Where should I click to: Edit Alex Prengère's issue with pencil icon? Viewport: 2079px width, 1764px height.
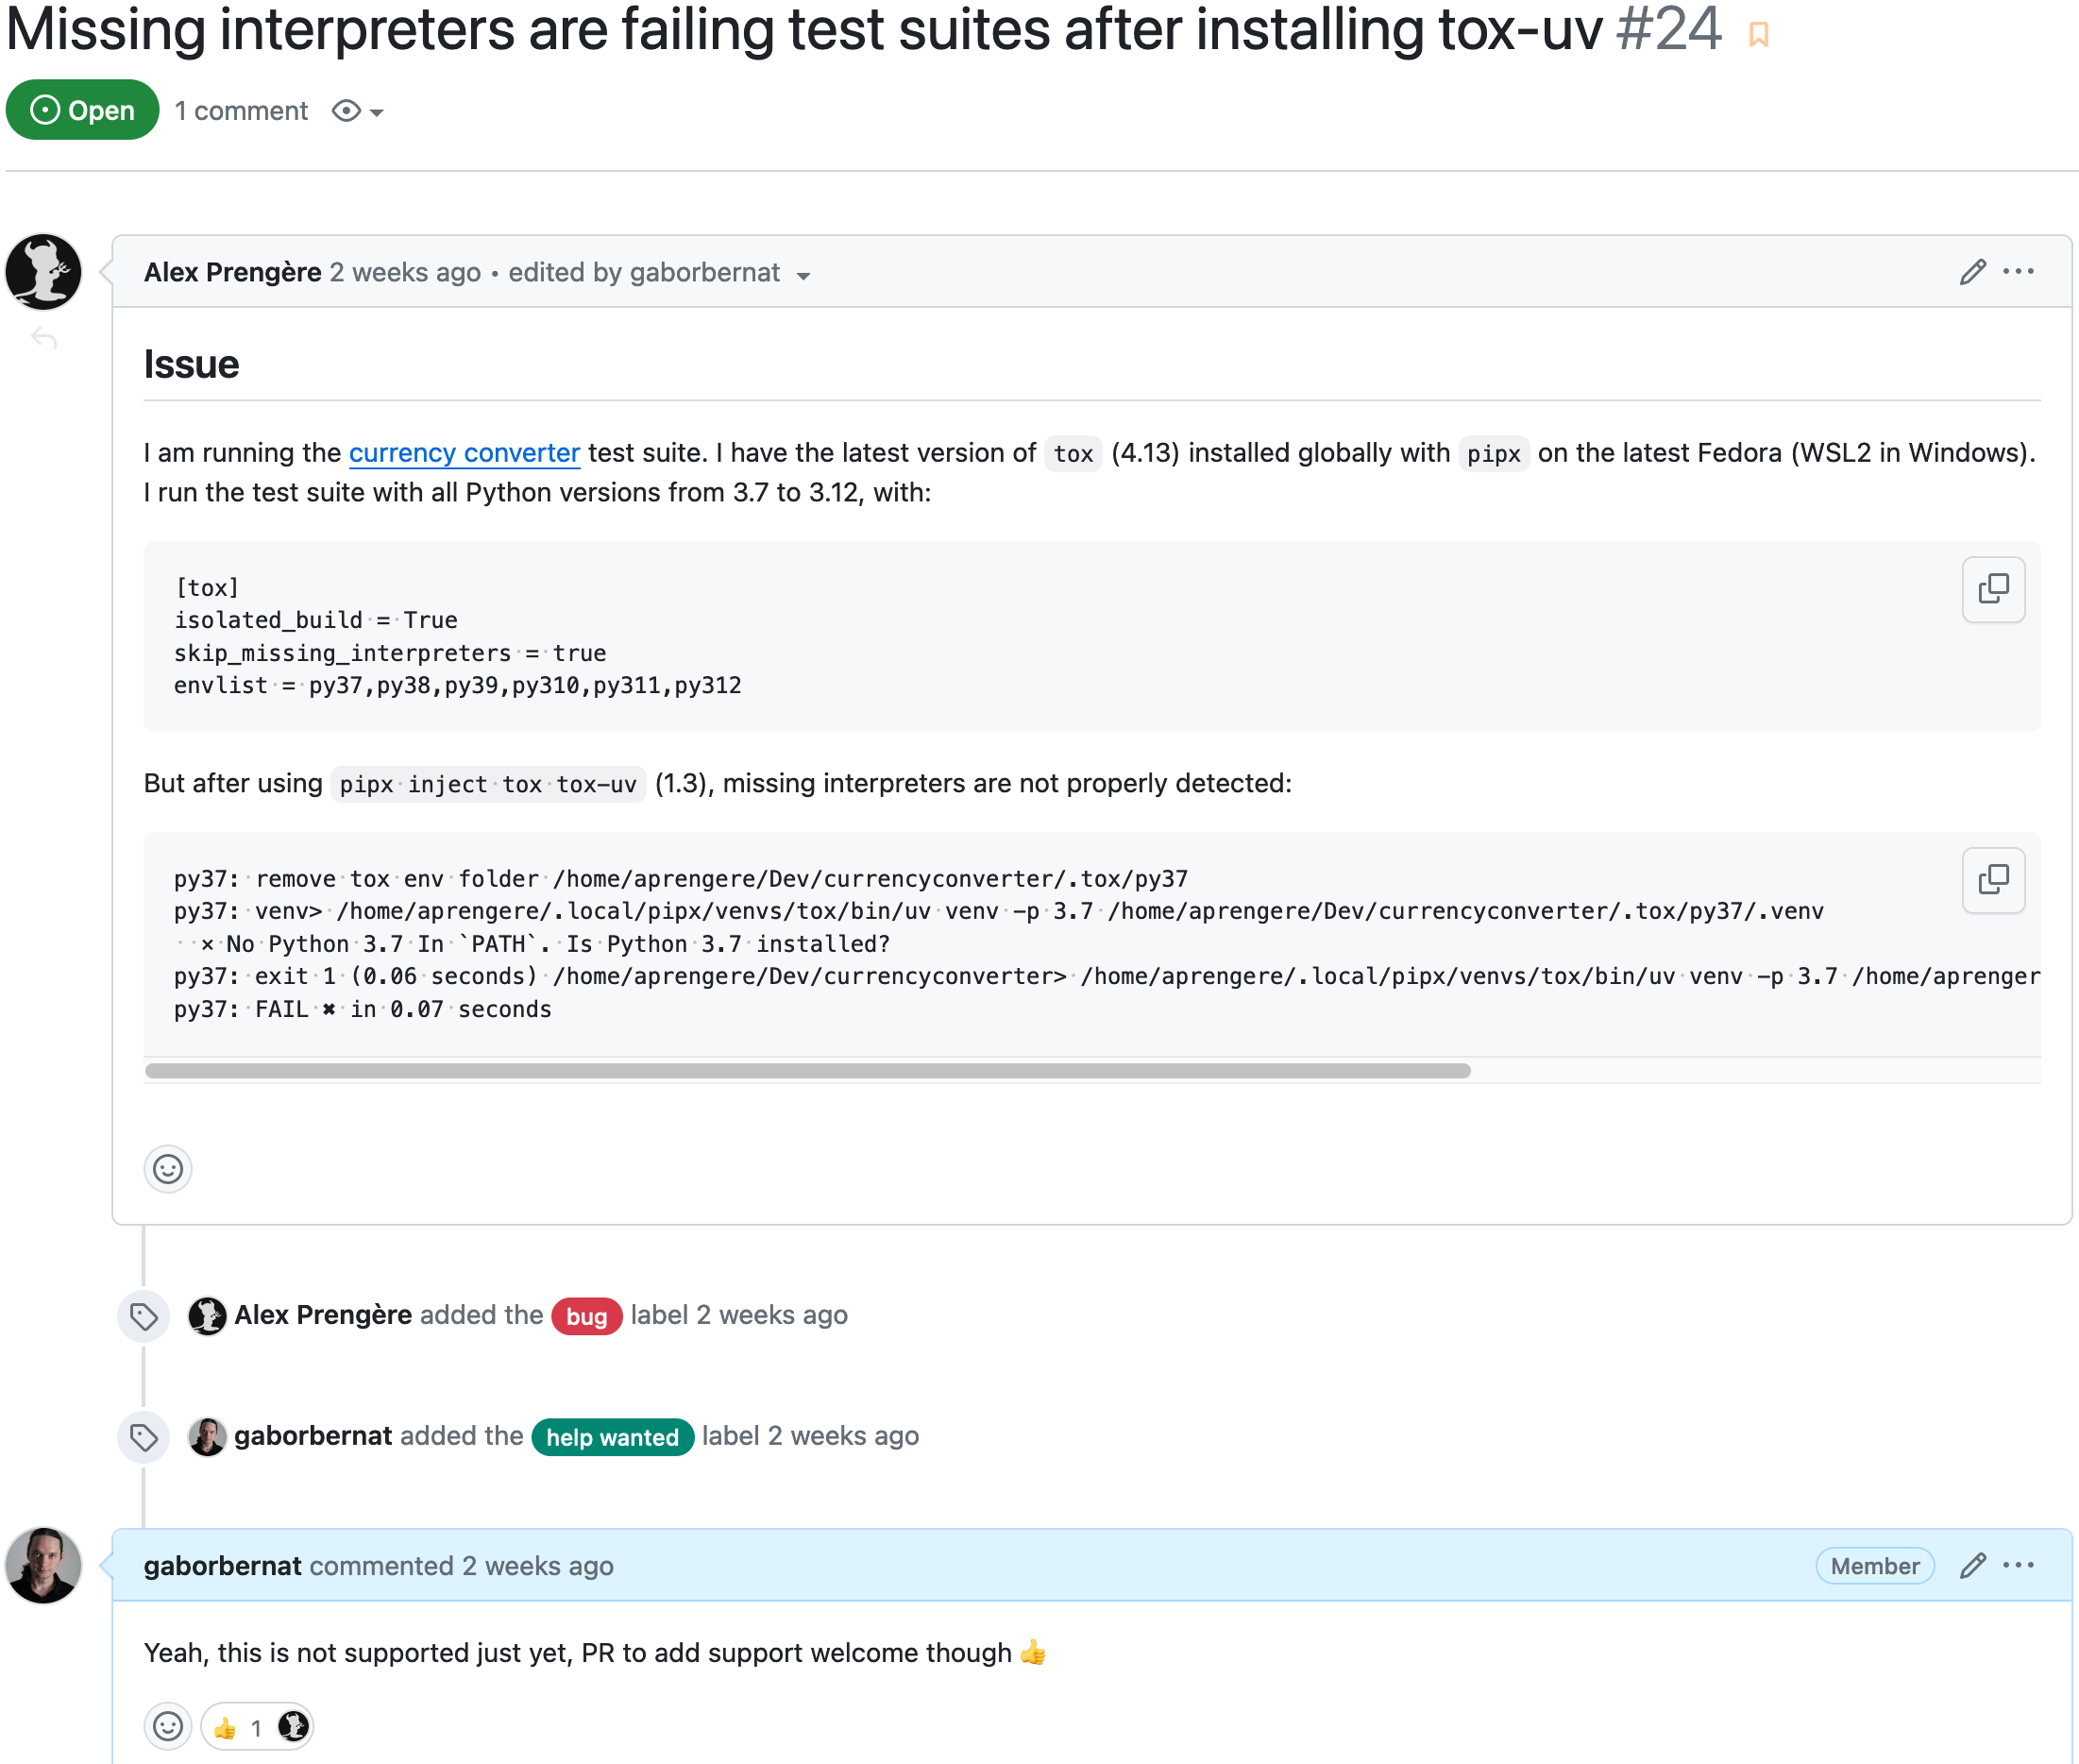point(1972,272)
